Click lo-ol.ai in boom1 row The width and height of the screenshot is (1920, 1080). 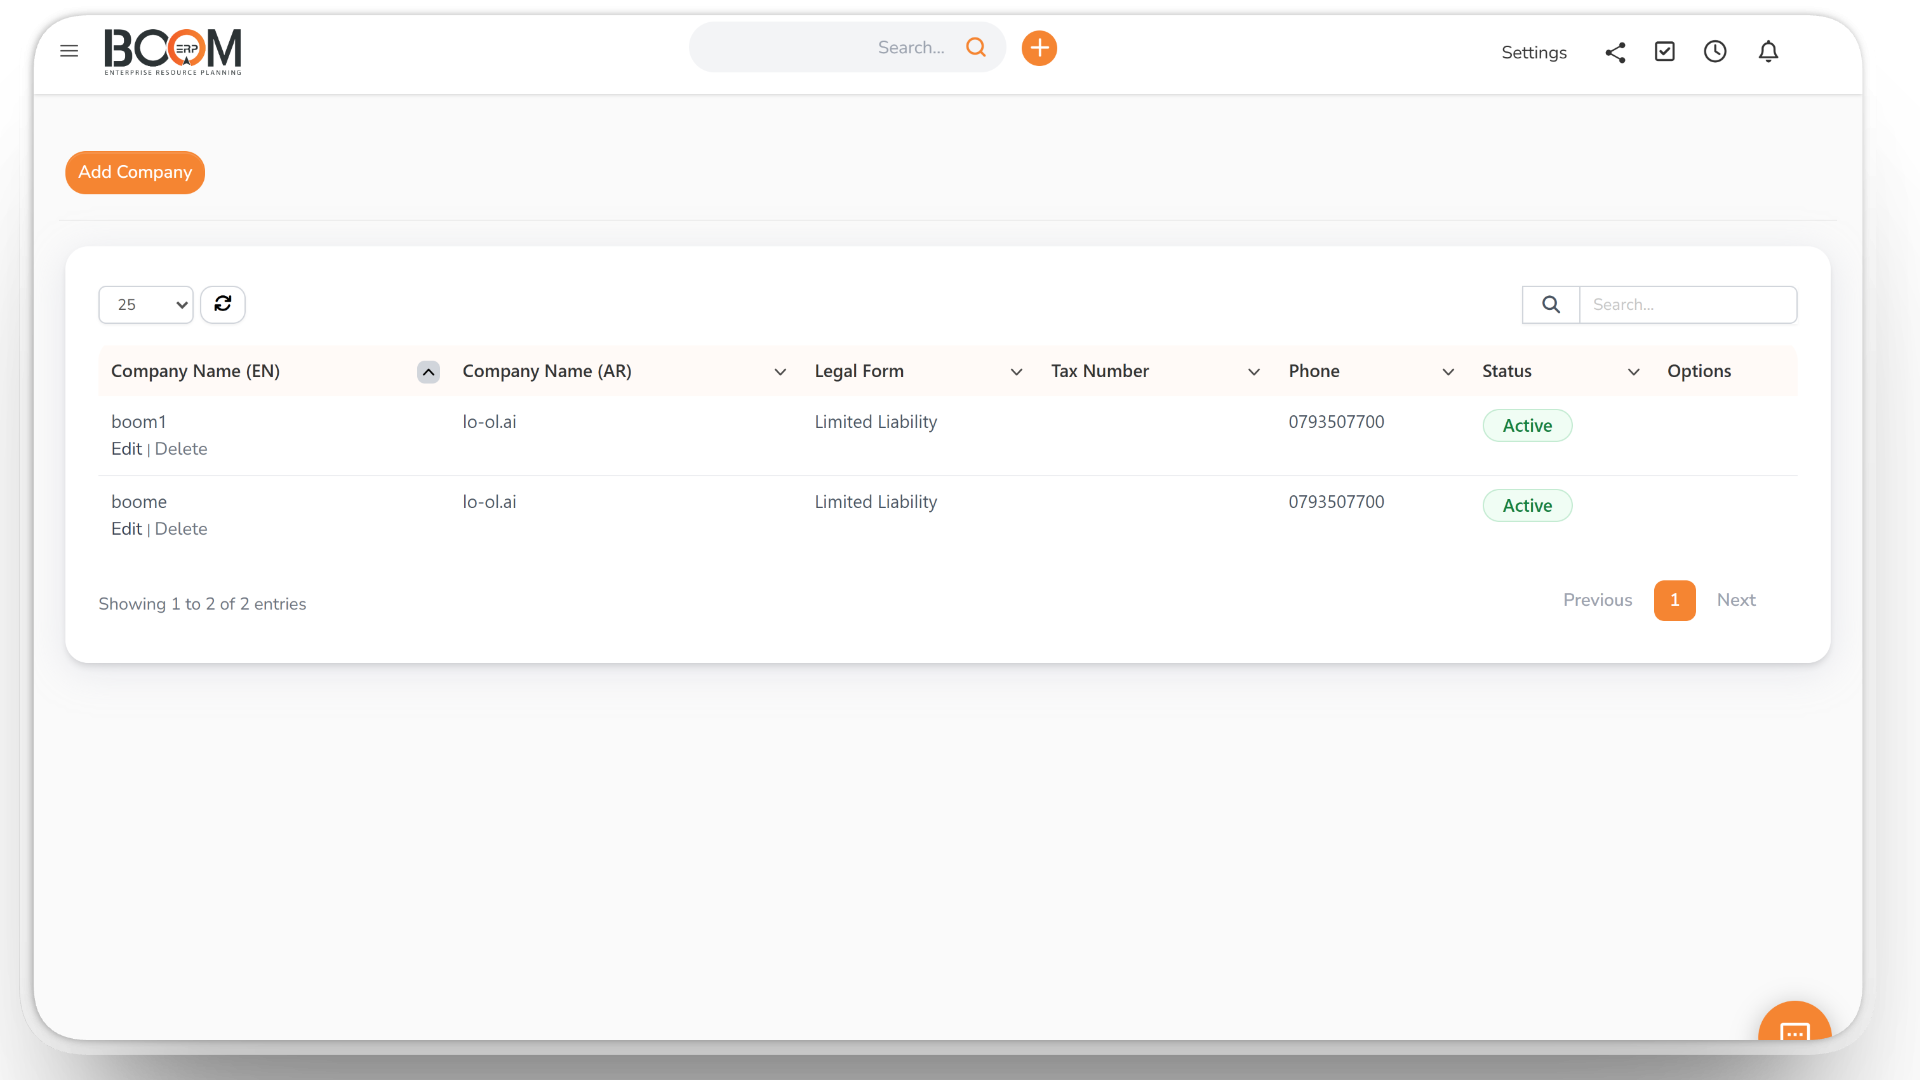click(489, 422)
